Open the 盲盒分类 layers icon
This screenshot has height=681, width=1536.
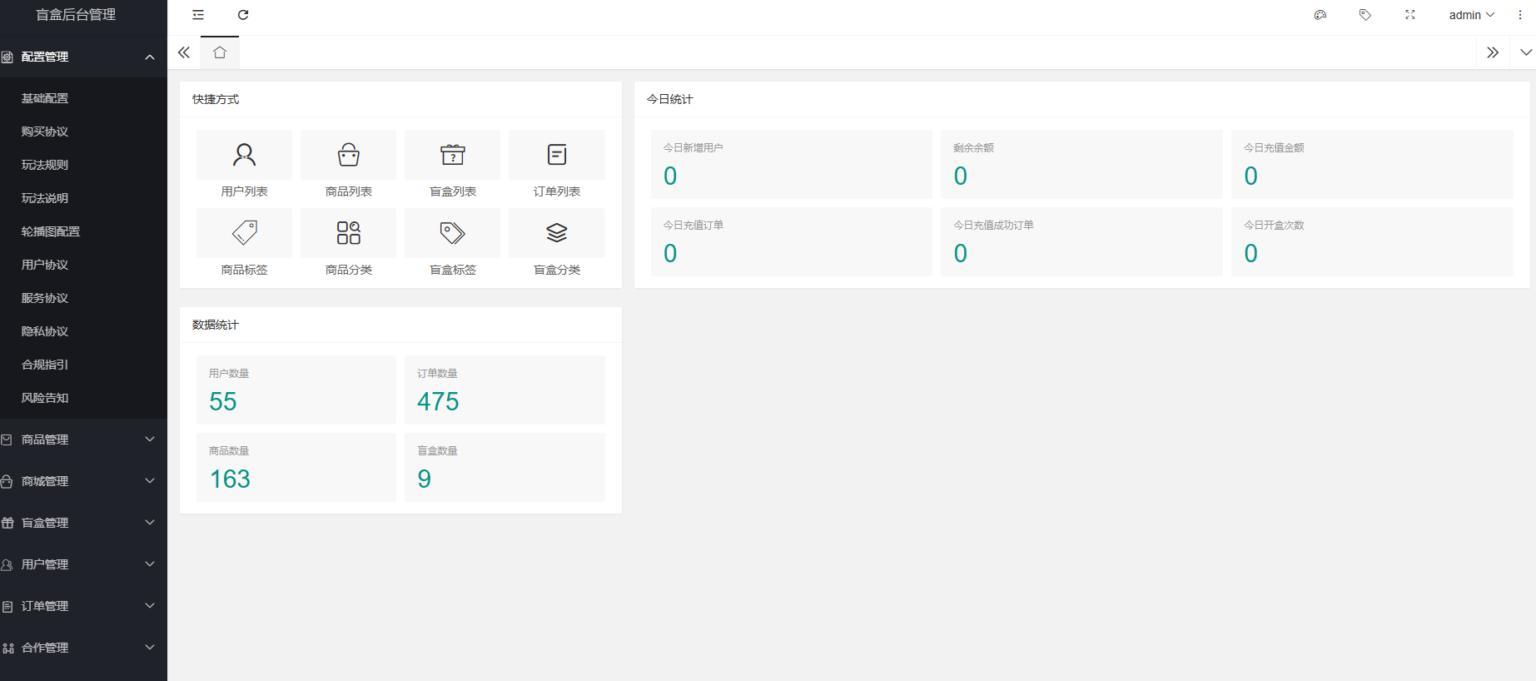click(x=556, y=233)
